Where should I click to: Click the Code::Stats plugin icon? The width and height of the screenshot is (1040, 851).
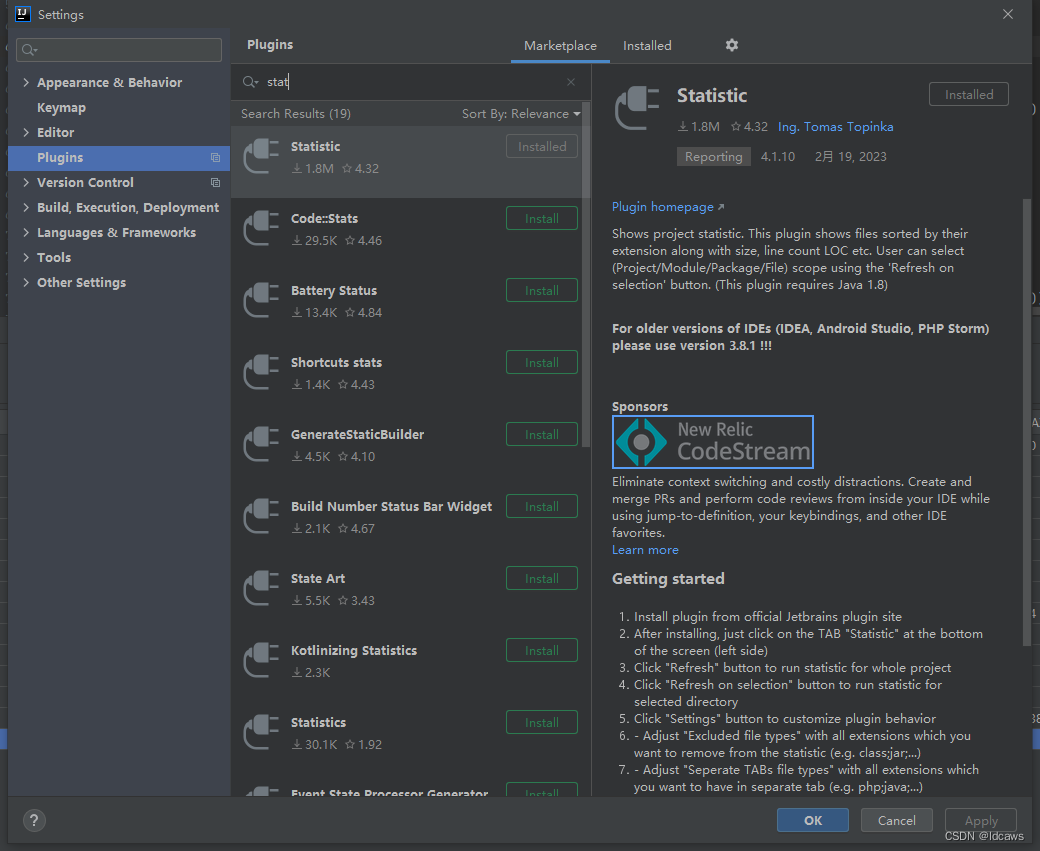pyautogui.click(x=261, y=229)
